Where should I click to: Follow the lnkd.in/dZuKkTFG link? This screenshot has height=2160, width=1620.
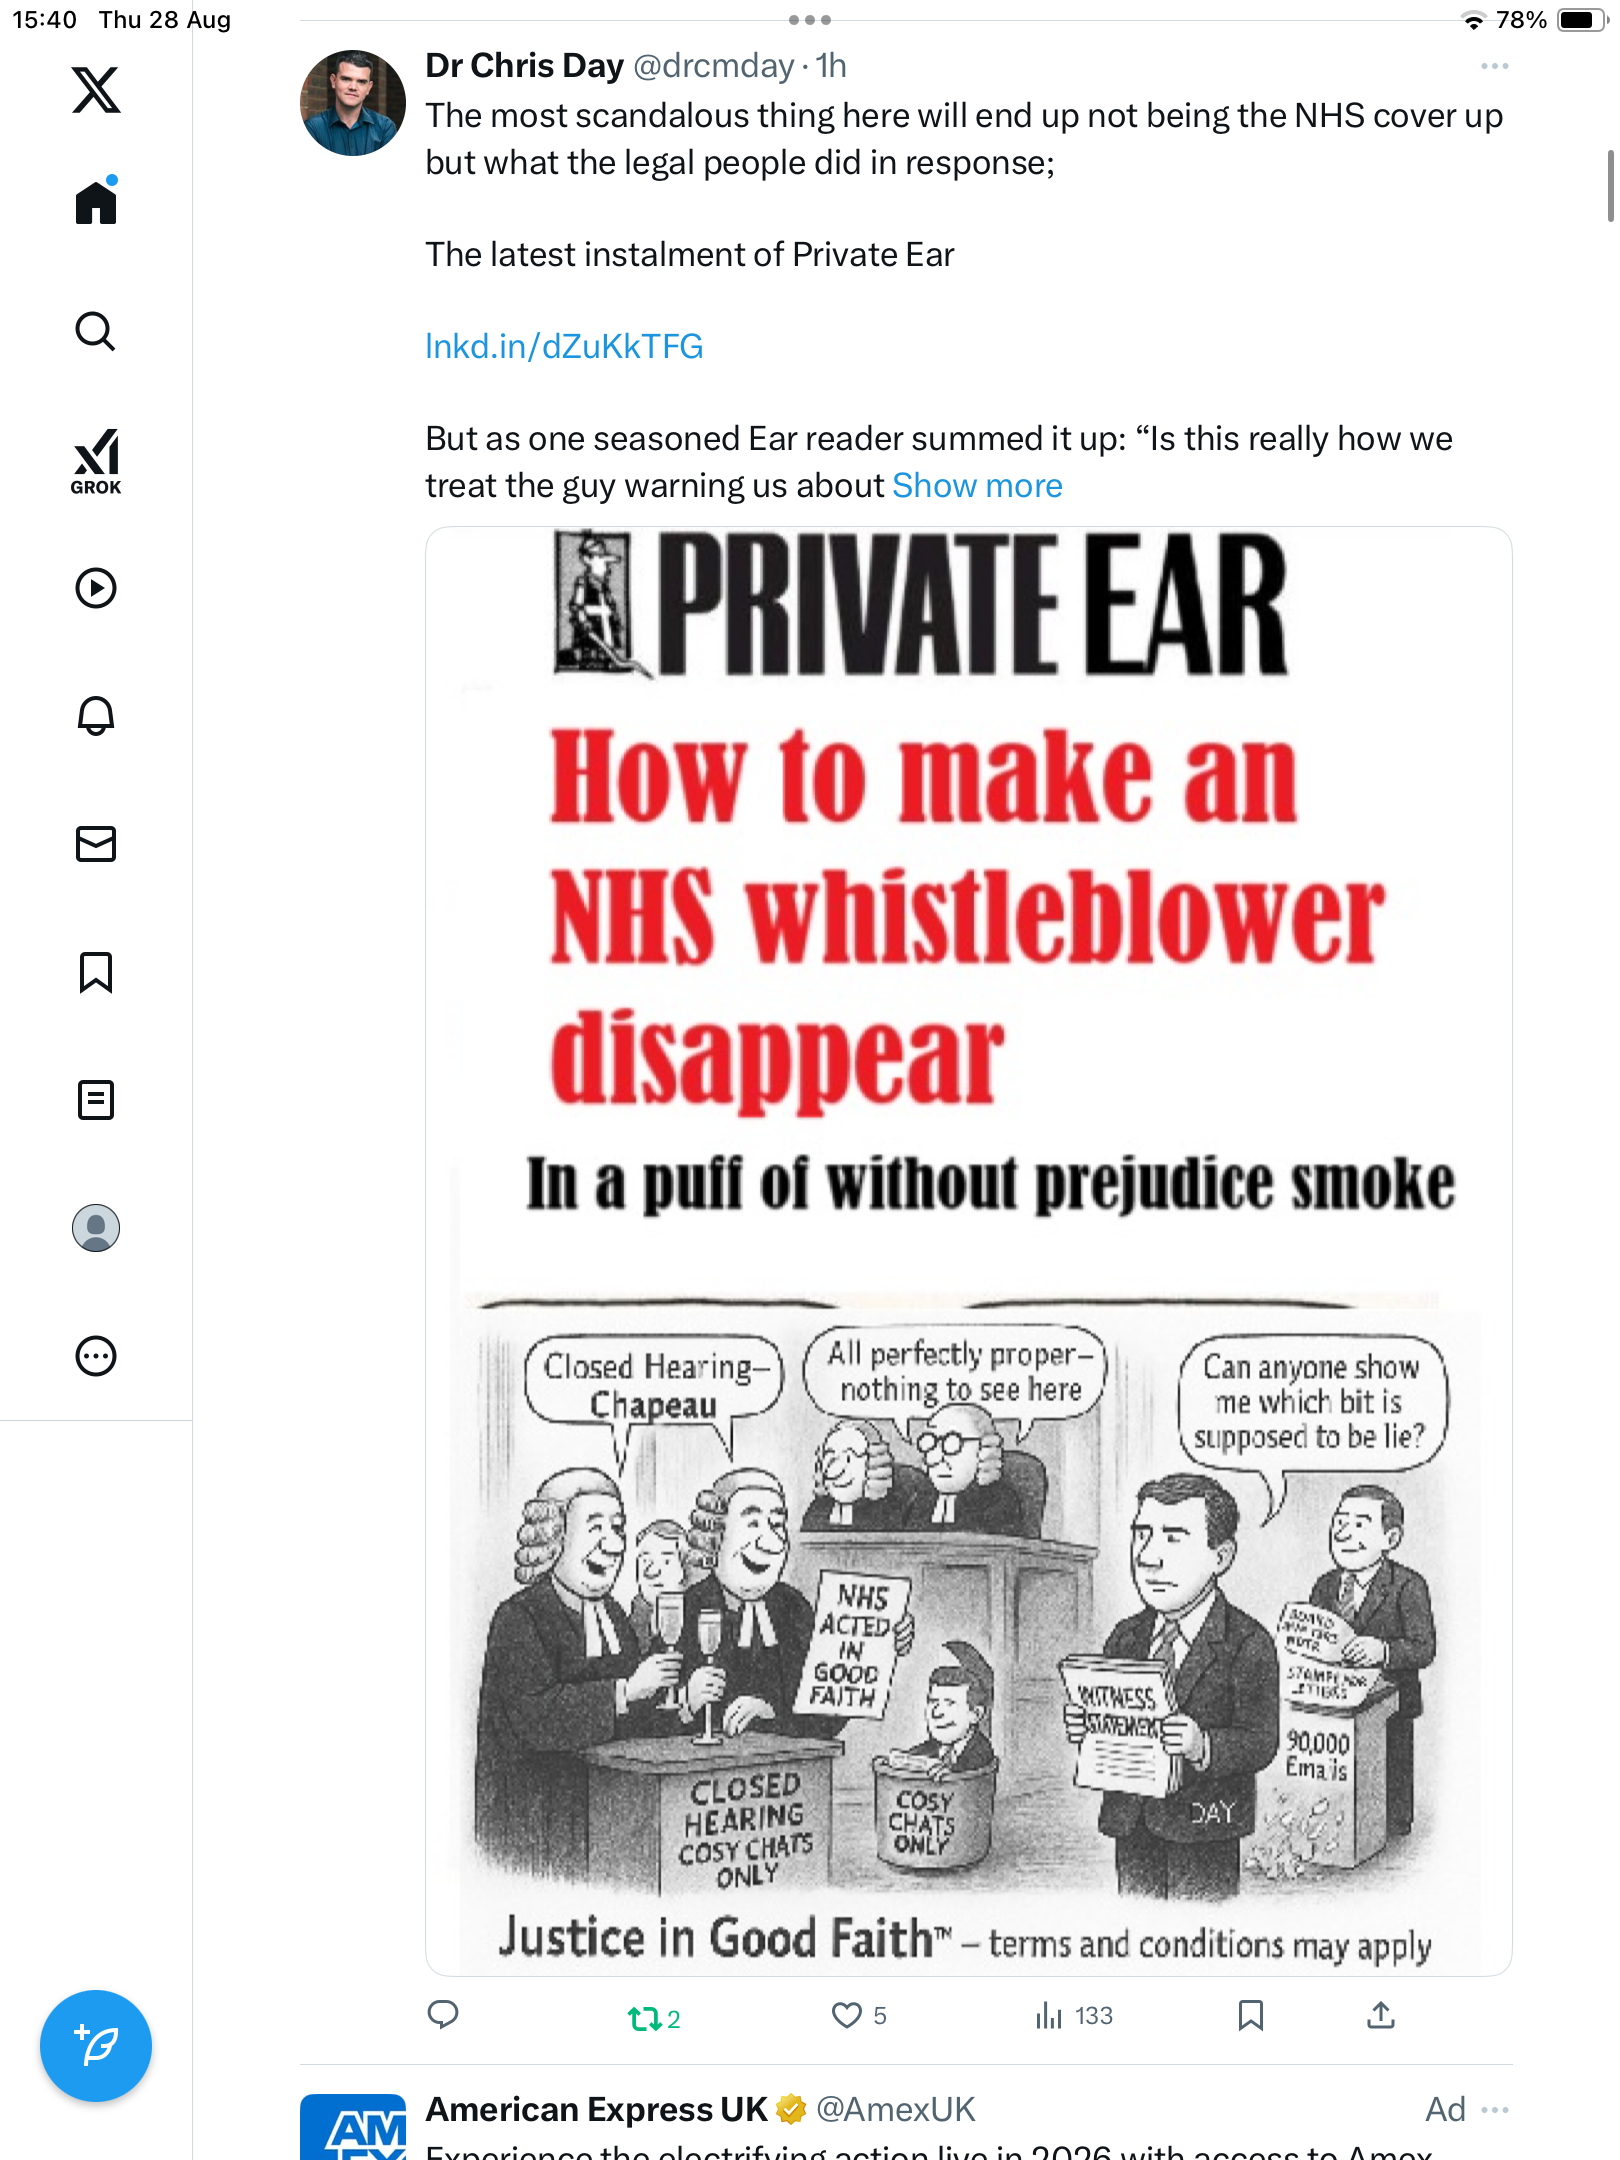[x=564, y=346]
